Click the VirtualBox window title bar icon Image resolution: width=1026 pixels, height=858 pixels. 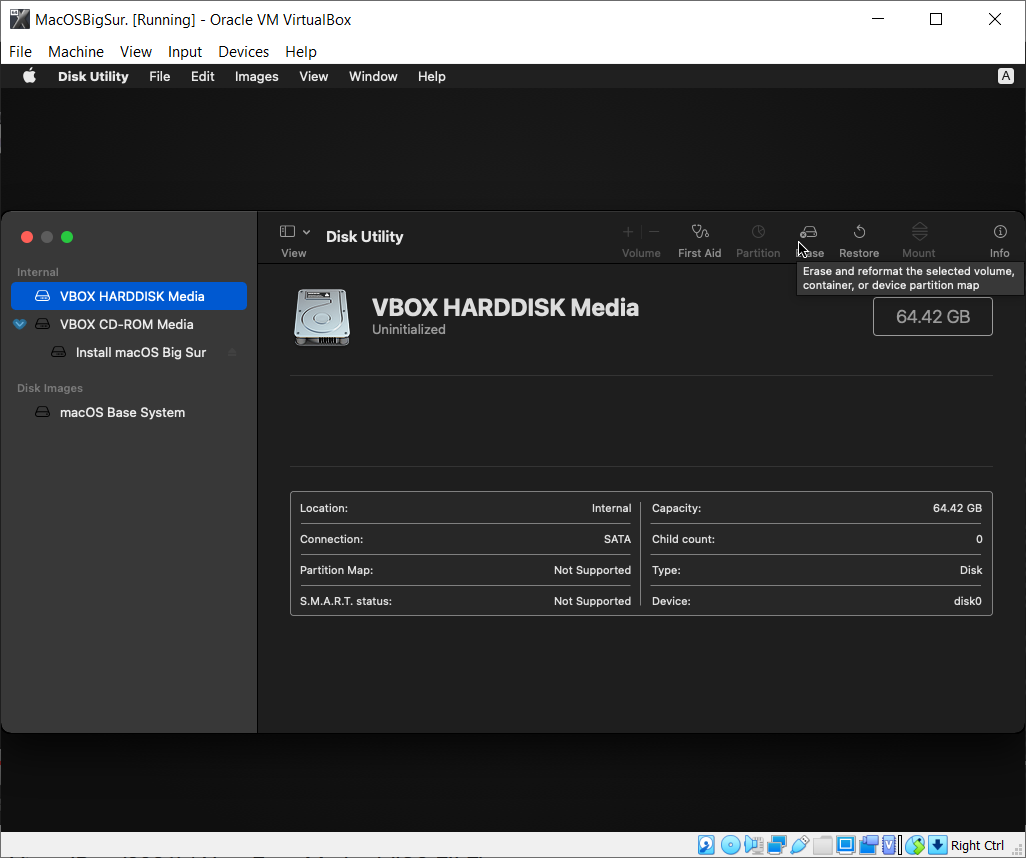[x=20, y=20]
